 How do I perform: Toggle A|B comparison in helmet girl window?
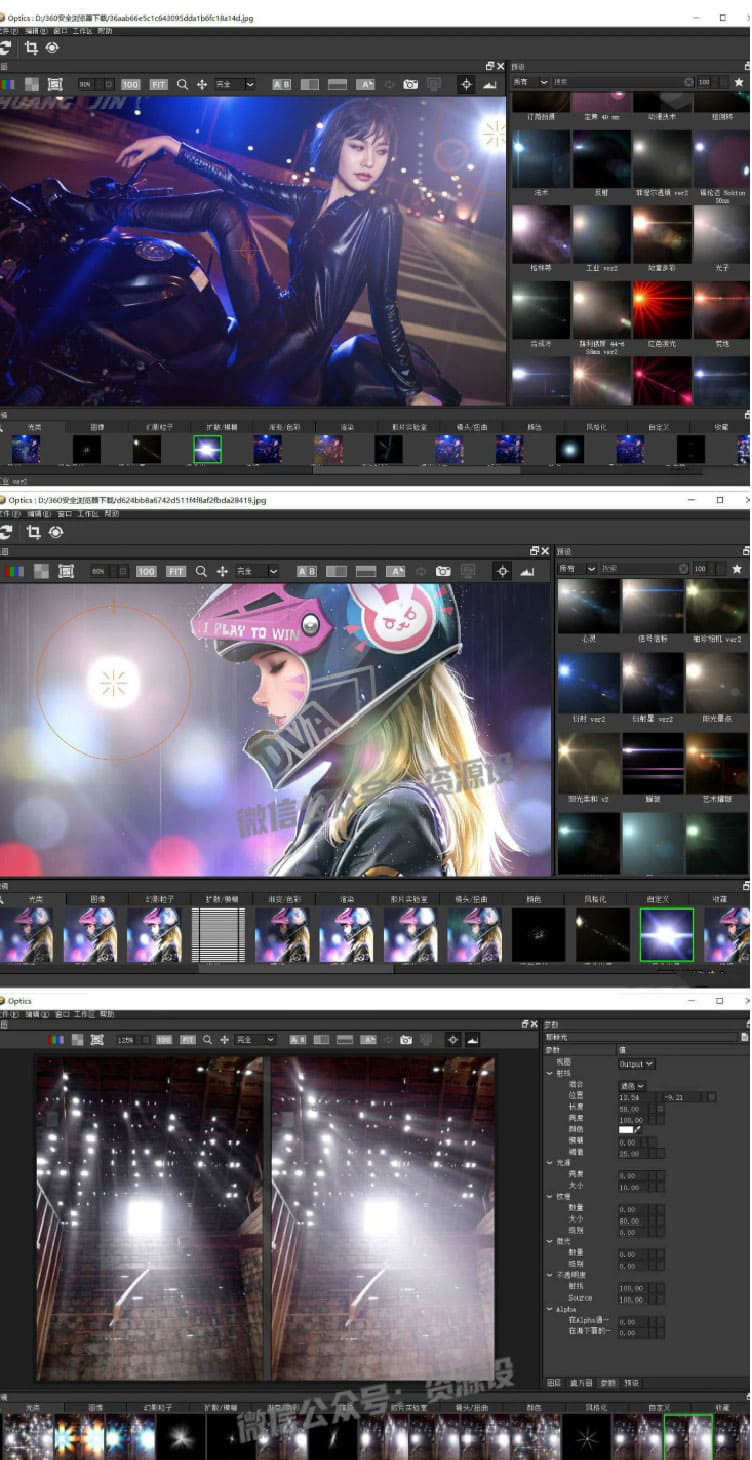pos(307,571)
